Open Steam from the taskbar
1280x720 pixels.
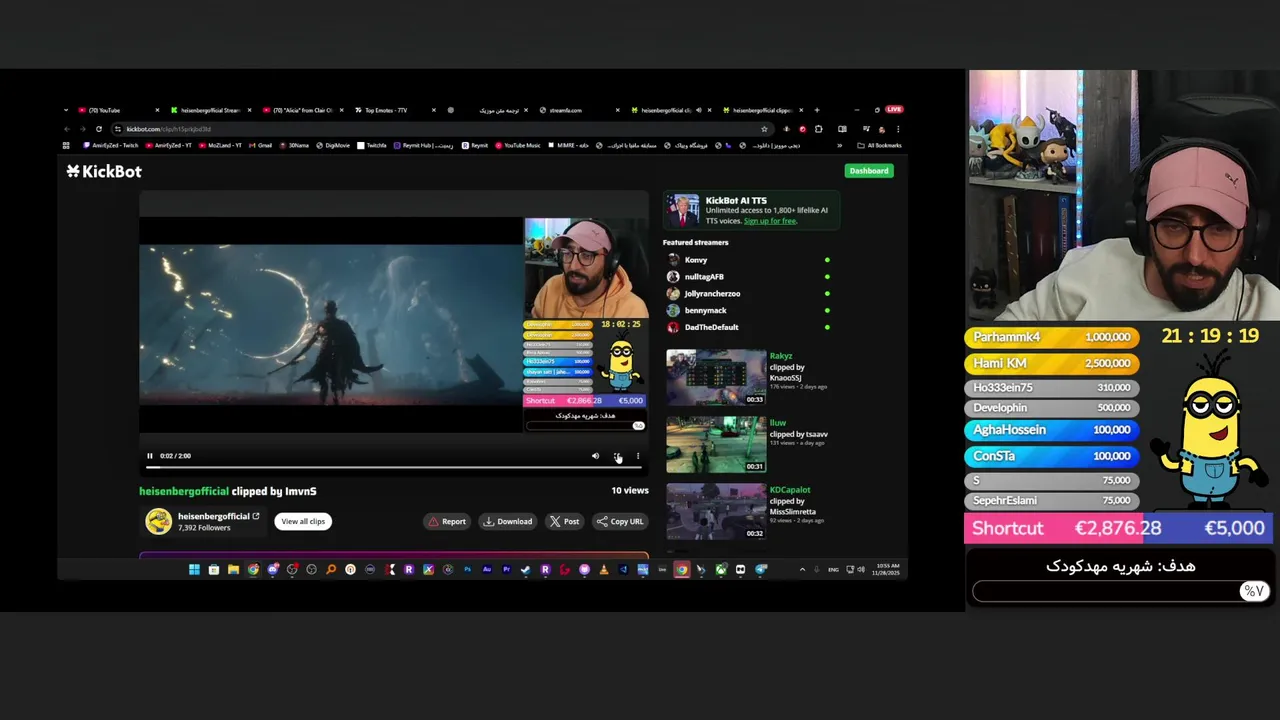[x=526, y=570]
